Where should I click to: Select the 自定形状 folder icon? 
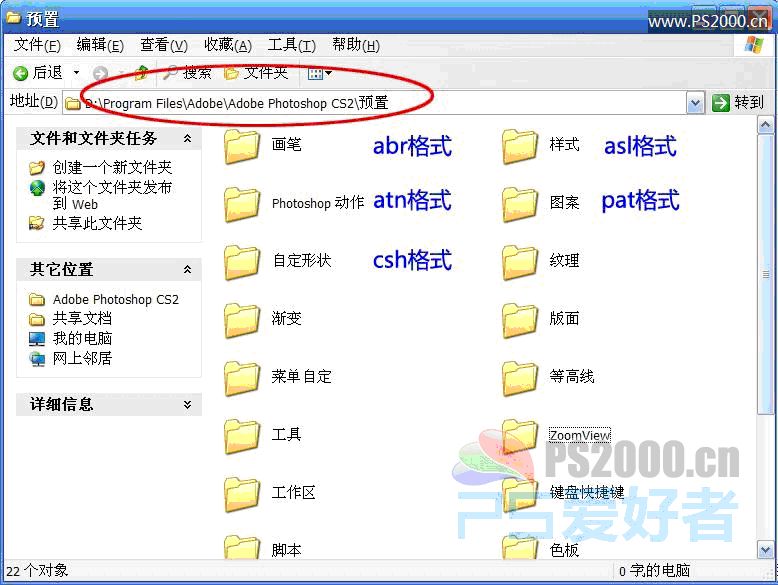pyautogui.click(x=242, y=262)
